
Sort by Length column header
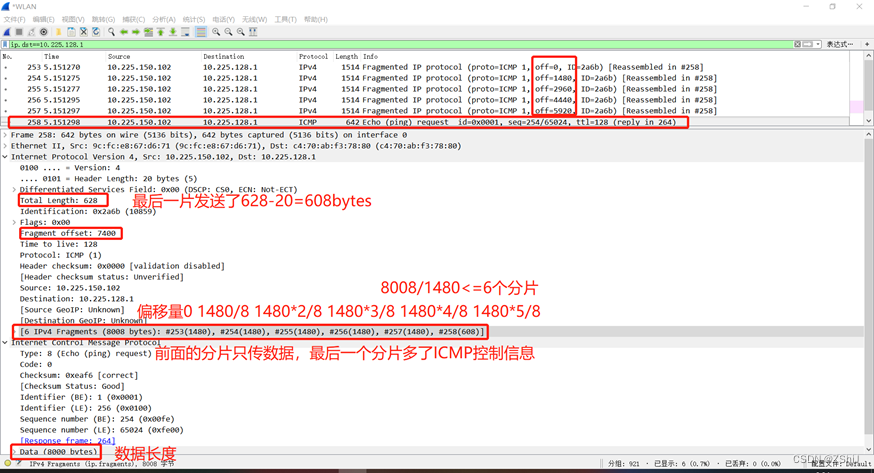346,56
